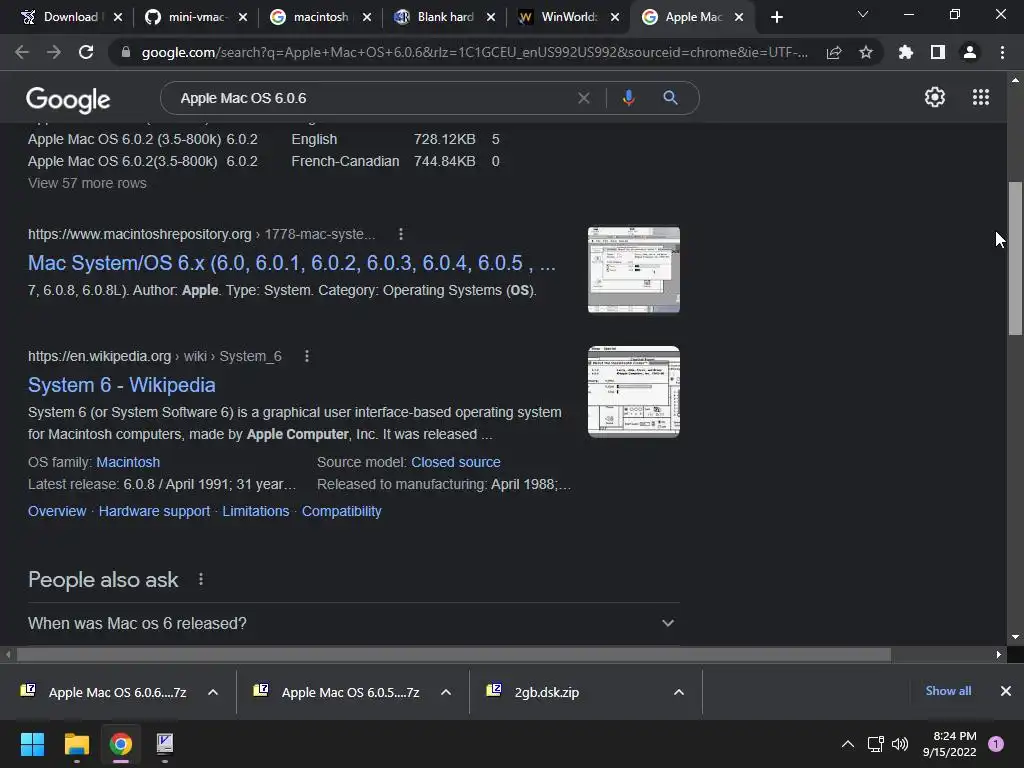The width and height of the screenshot is (1024, 768).
Task: Open System 6 - Wikipedia result
Action: coord(121,385)
